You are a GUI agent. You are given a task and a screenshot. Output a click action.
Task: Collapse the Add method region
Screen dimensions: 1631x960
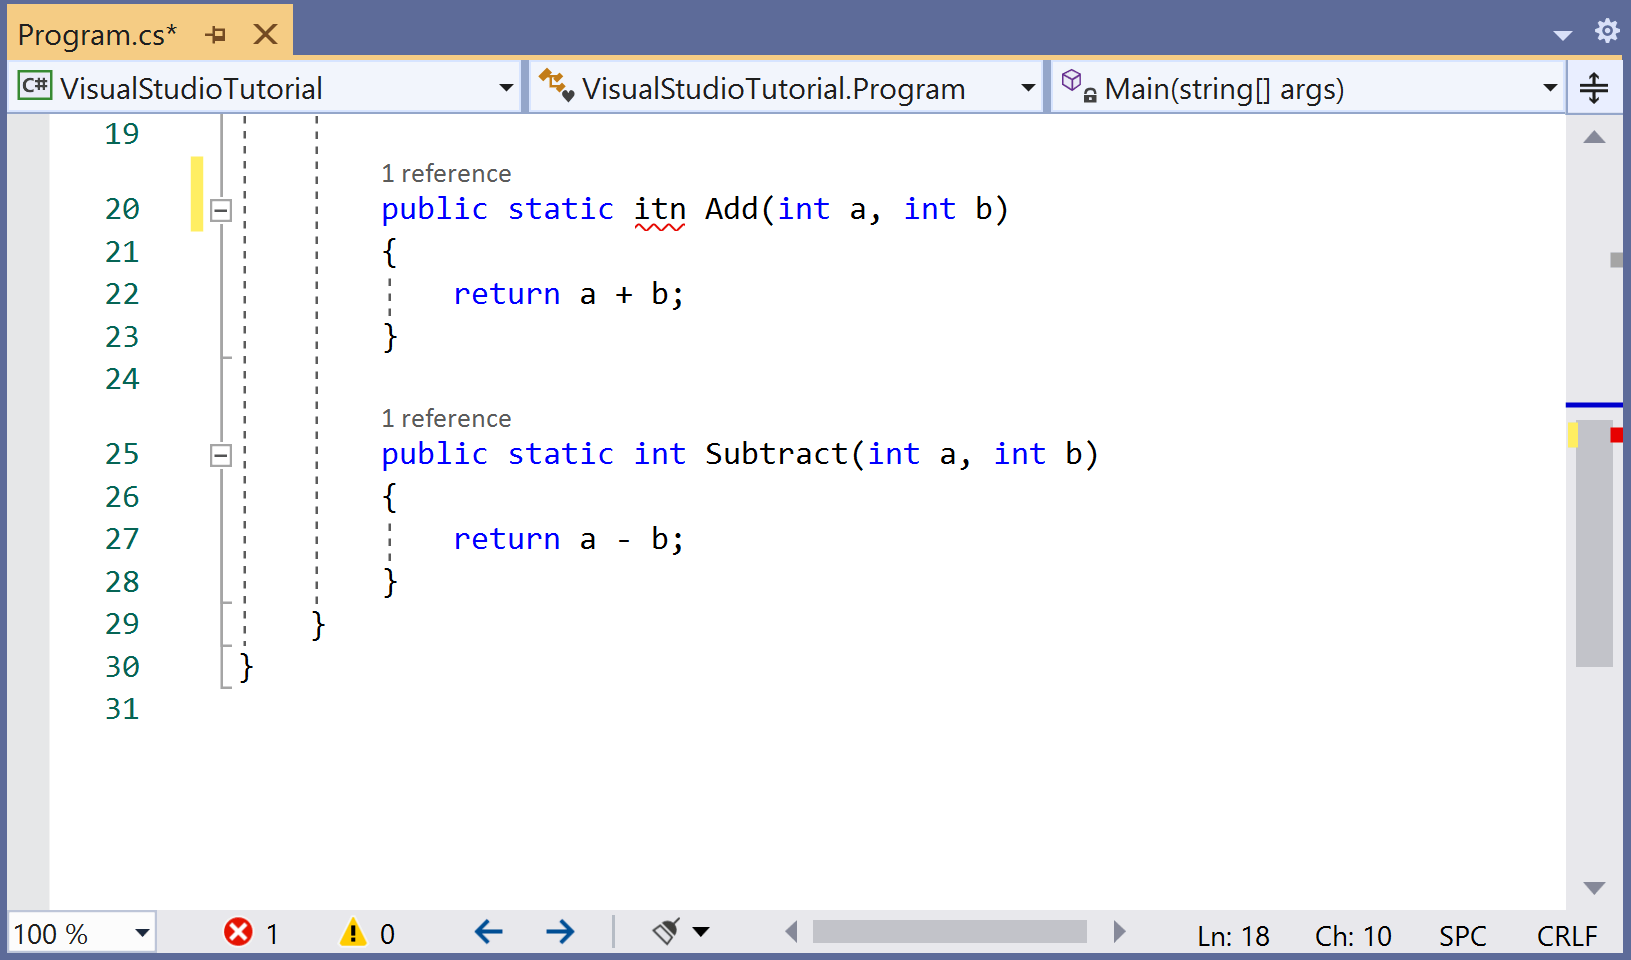(221, 210)
